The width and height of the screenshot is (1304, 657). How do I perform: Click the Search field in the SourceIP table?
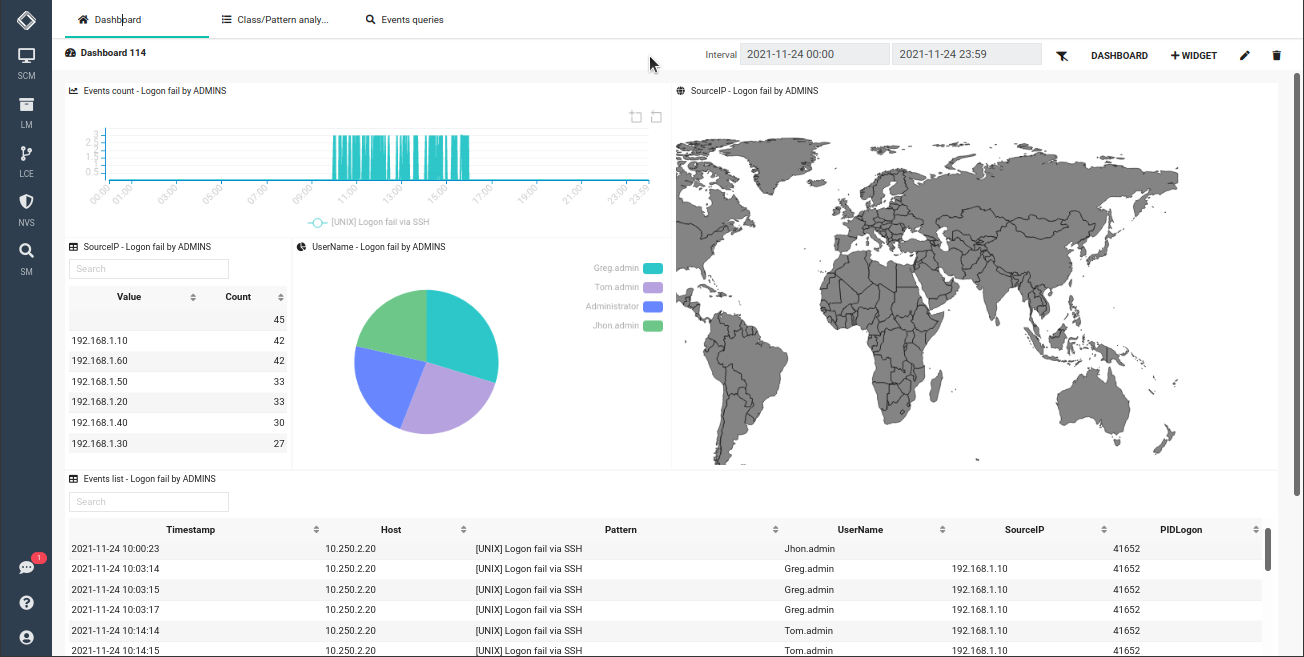148,269
